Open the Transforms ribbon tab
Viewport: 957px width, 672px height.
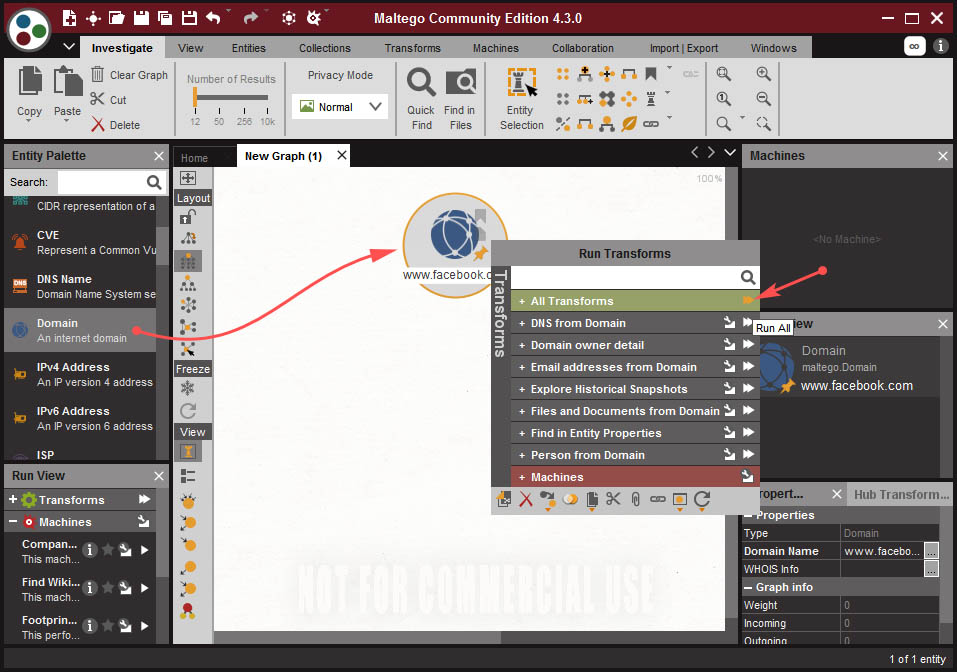point(413,48)
